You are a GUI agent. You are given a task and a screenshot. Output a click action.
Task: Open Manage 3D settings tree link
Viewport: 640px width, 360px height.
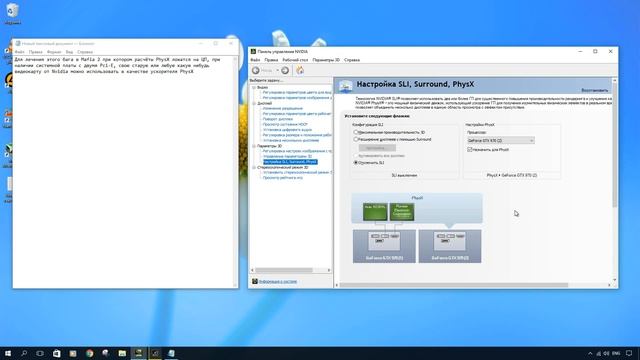(287, 156)
